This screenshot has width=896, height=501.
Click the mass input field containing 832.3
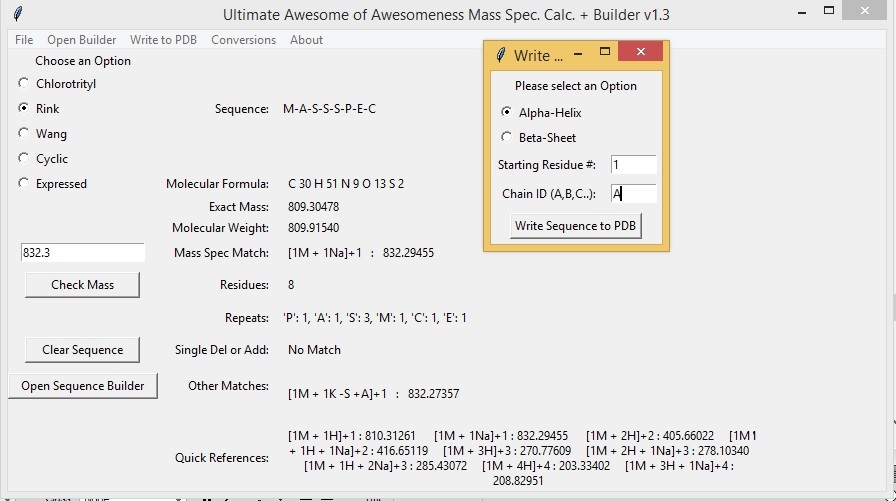(82, 253)
